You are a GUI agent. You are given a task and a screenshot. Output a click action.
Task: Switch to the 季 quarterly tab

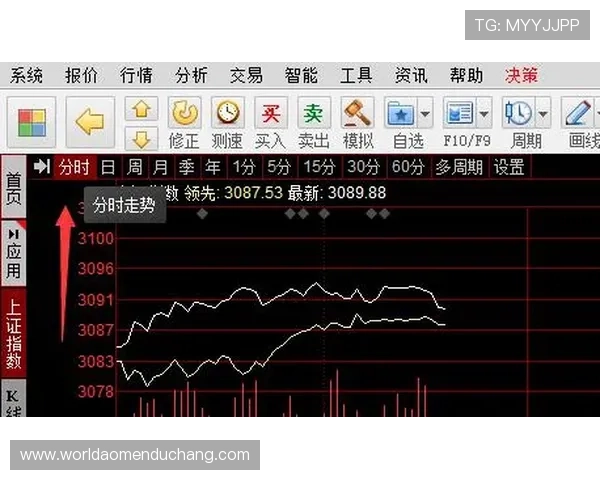point(187,167)
